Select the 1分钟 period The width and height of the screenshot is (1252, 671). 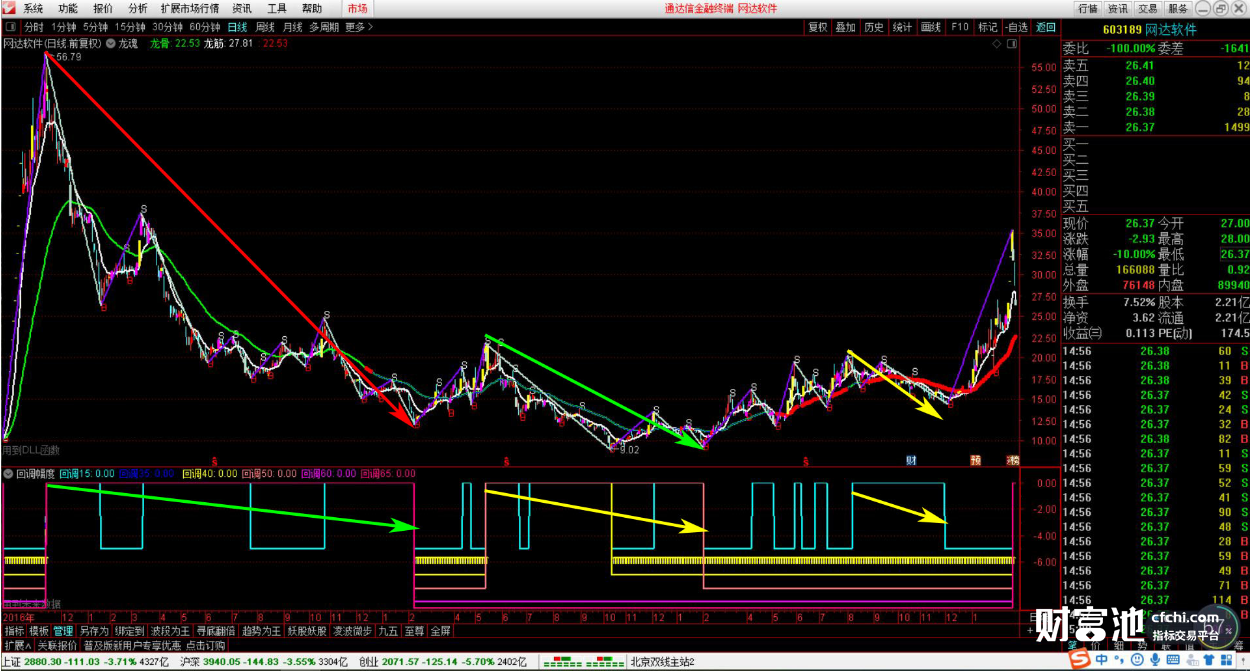(64, 27)
